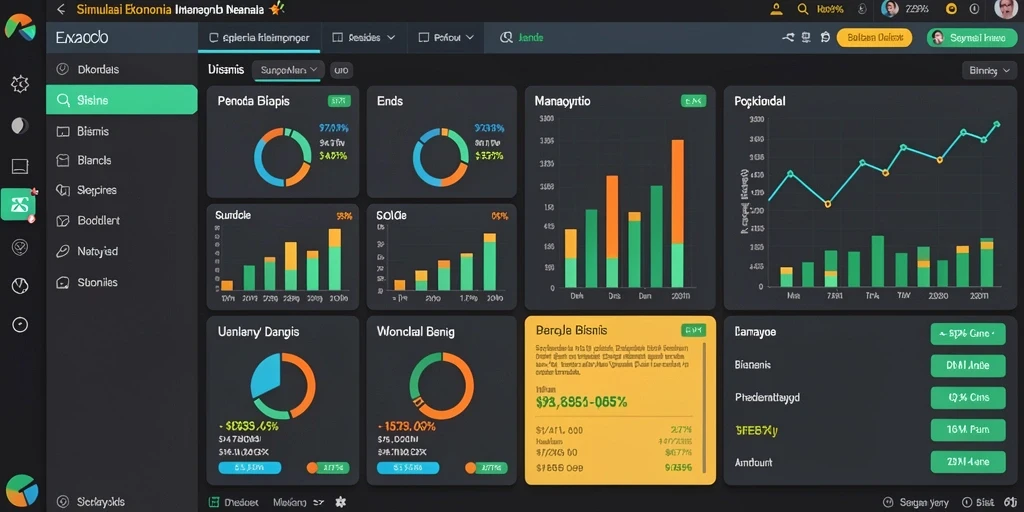The width and height of the screenshot is (1024, 512).
Task: Toggle the blue pill under Uanlany Dangis
Action: coord(249,468)
